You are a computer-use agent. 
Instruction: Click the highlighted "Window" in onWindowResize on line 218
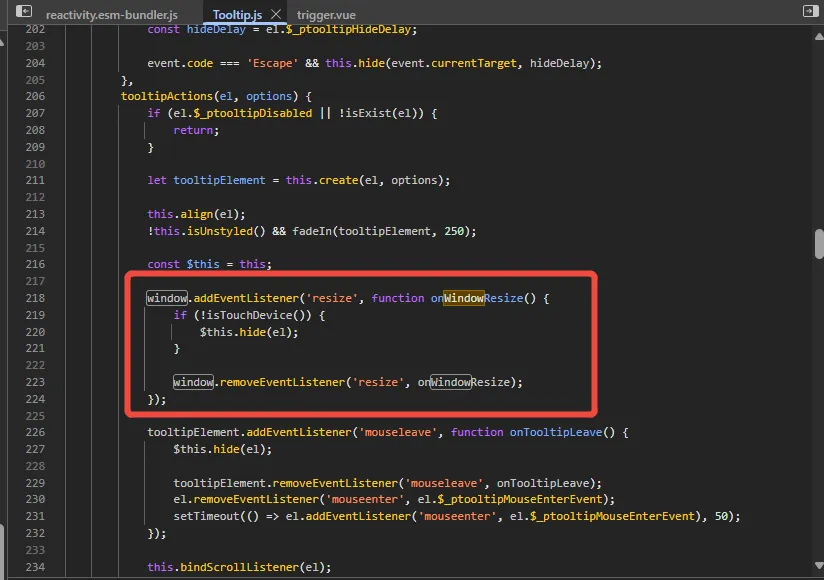tap(464, 298)
